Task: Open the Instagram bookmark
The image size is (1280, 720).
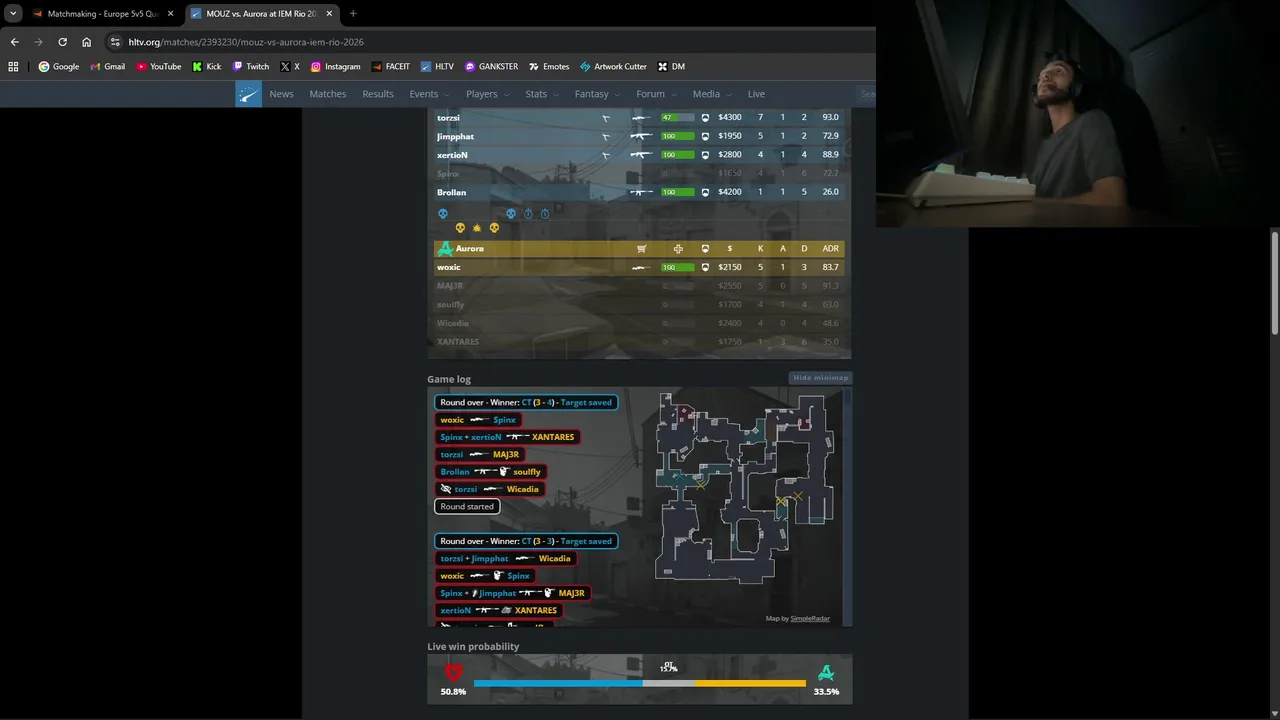Action: [335, 67]
